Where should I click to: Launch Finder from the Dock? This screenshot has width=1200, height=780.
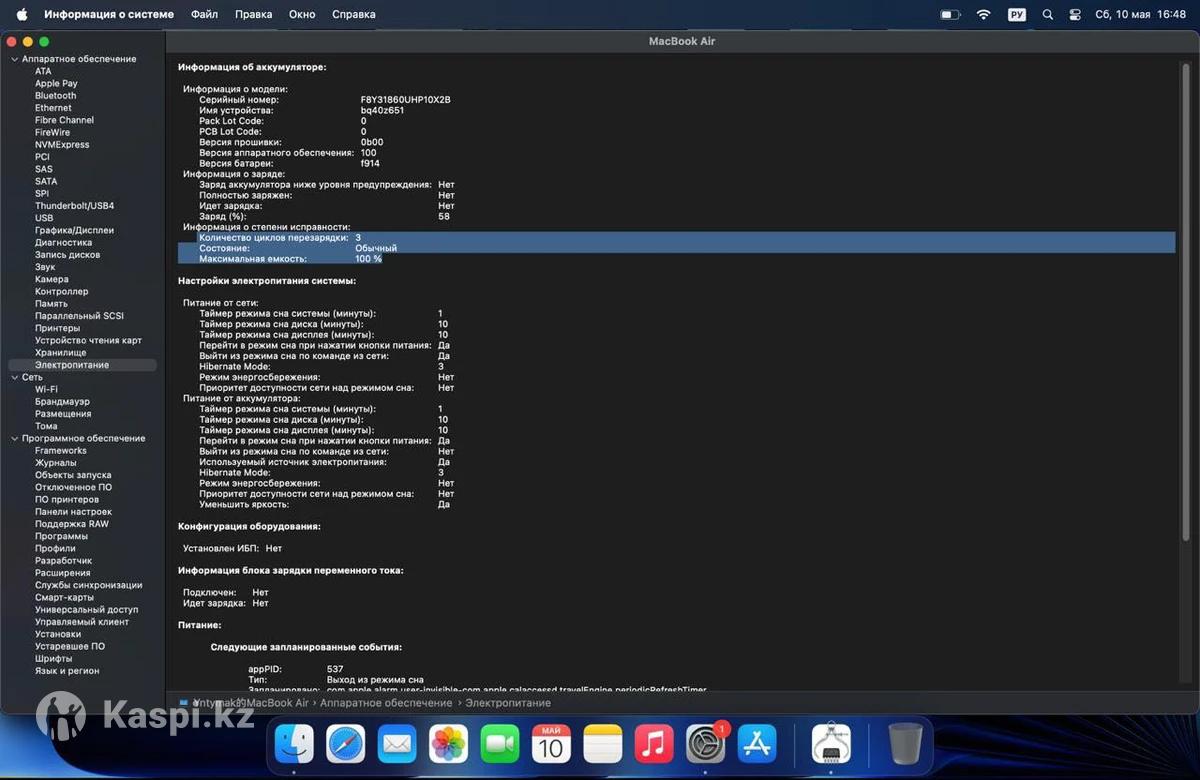tap(294, 744)
